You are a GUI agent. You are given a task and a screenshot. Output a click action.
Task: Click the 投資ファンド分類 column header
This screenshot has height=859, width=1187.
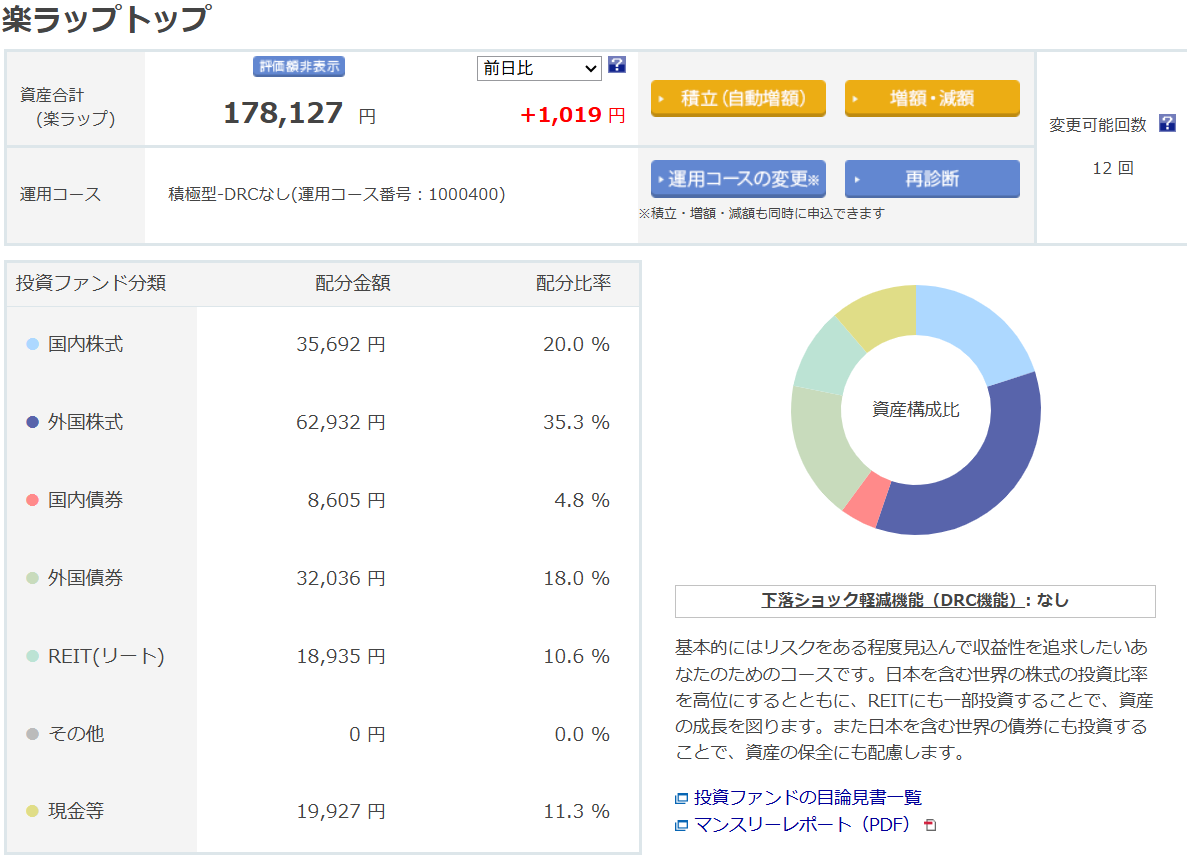[x=91, y=283]
